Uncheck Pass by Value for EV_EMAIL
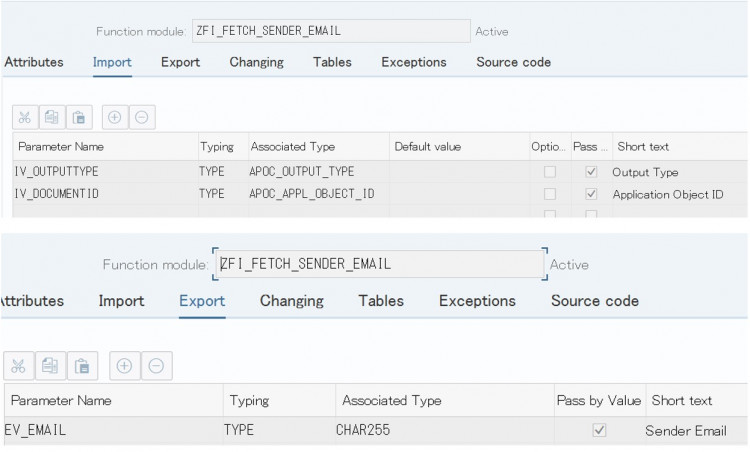Screen dimensions: 750x452 599,430
